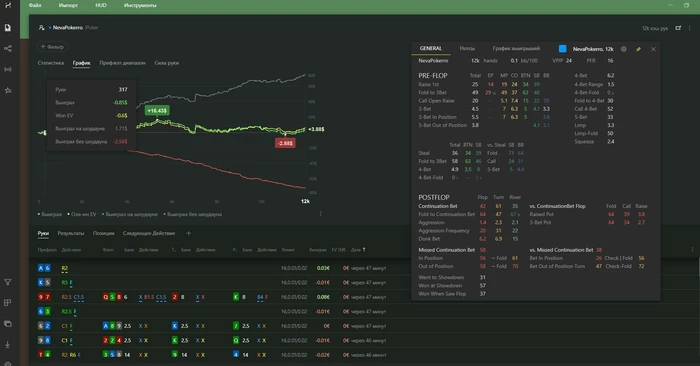This screenshot has height=366, width=700.
Task: Toggle Выиграл без шоудауна legend series
Action: tap(193, 214)
